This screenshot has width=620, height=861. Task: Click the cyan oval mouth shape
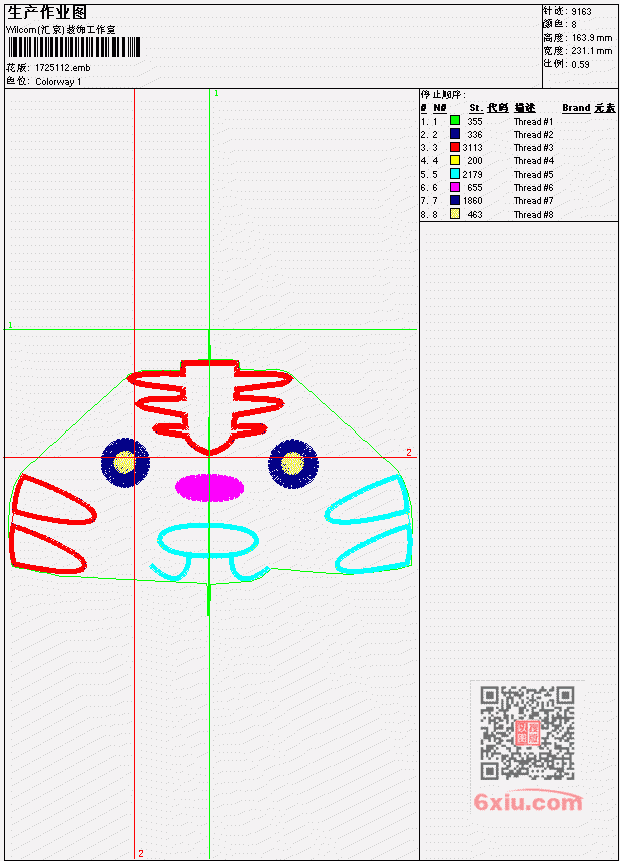[208, 540]
